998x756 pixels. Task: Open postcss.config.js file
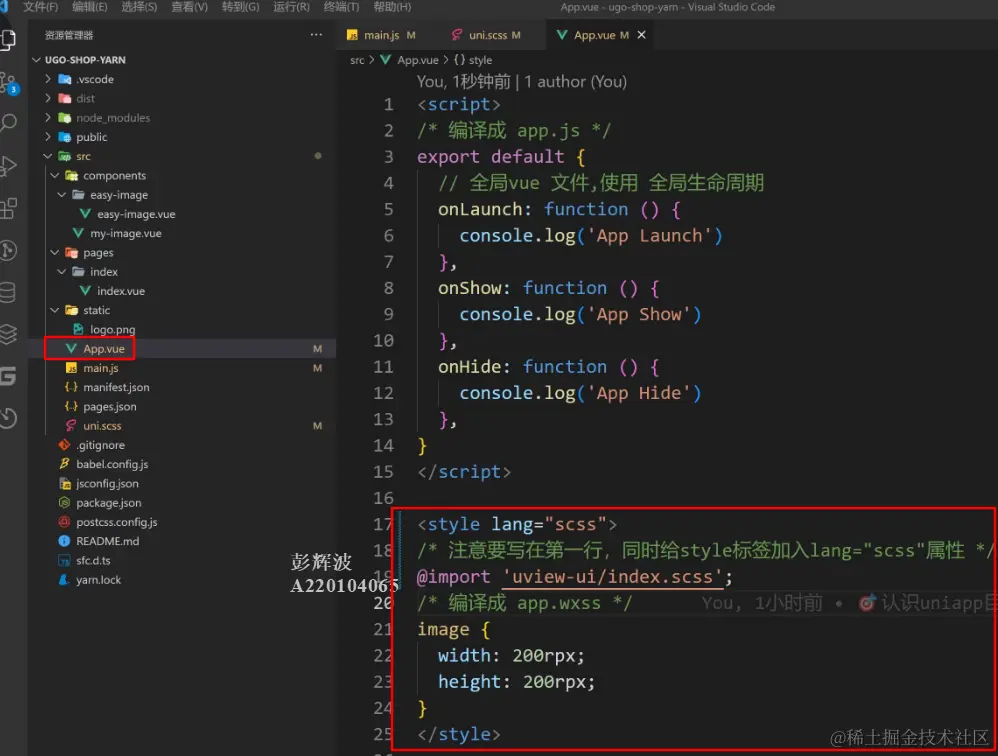pos(181,522)
